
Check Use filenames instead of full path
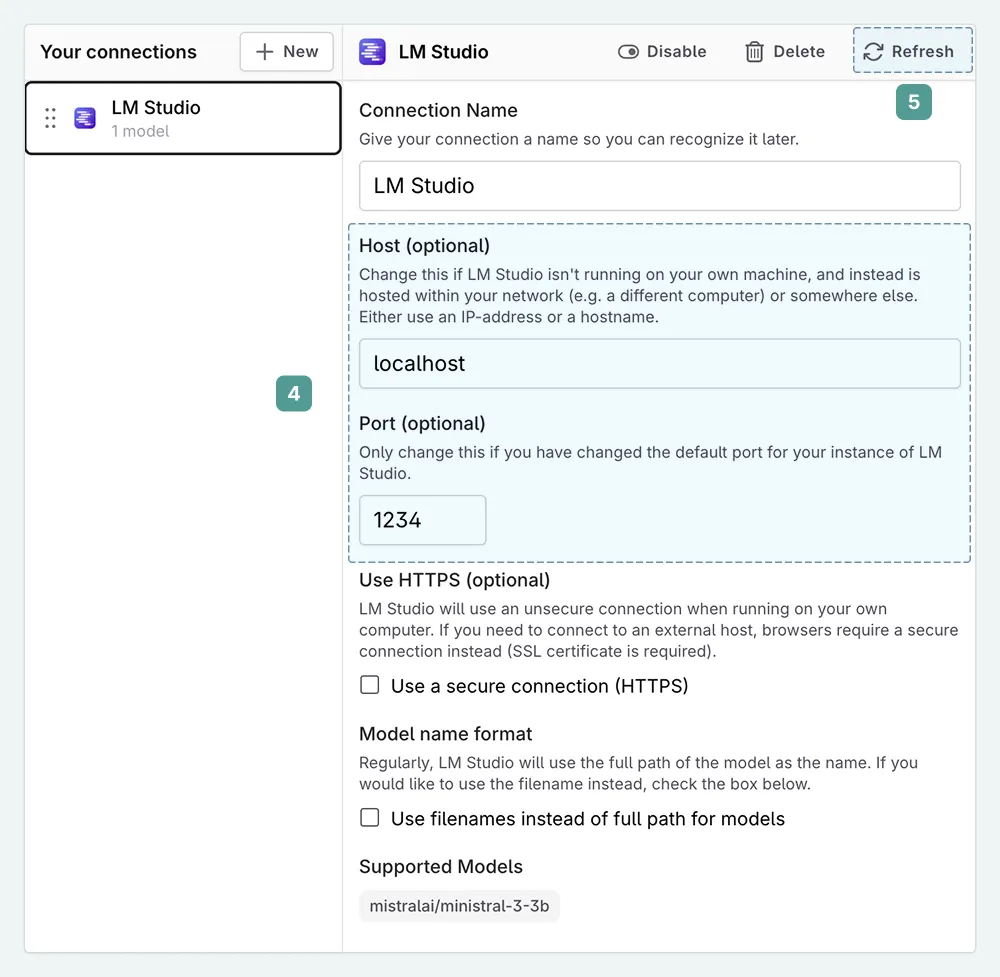pyautogui.click(x=370, y=818)
